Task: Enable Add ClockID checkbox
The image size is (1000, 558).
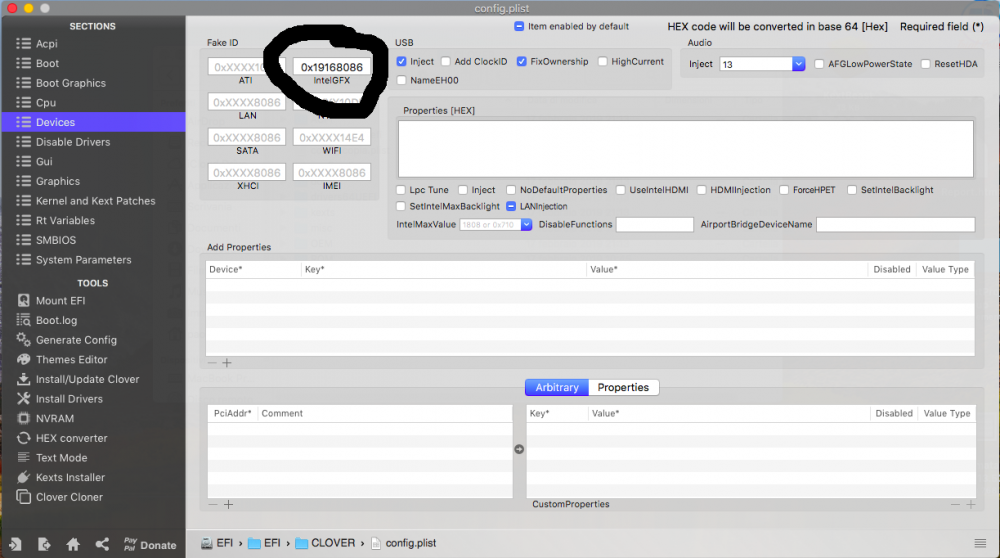Action: point(446,62)
